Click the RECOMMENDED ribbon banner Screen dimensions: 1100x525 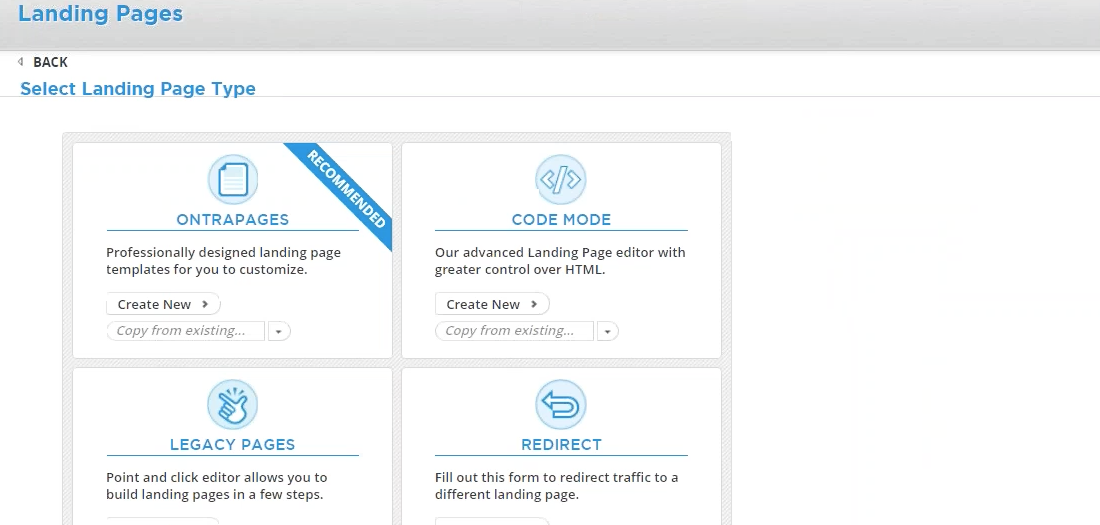tap(345, 189)
